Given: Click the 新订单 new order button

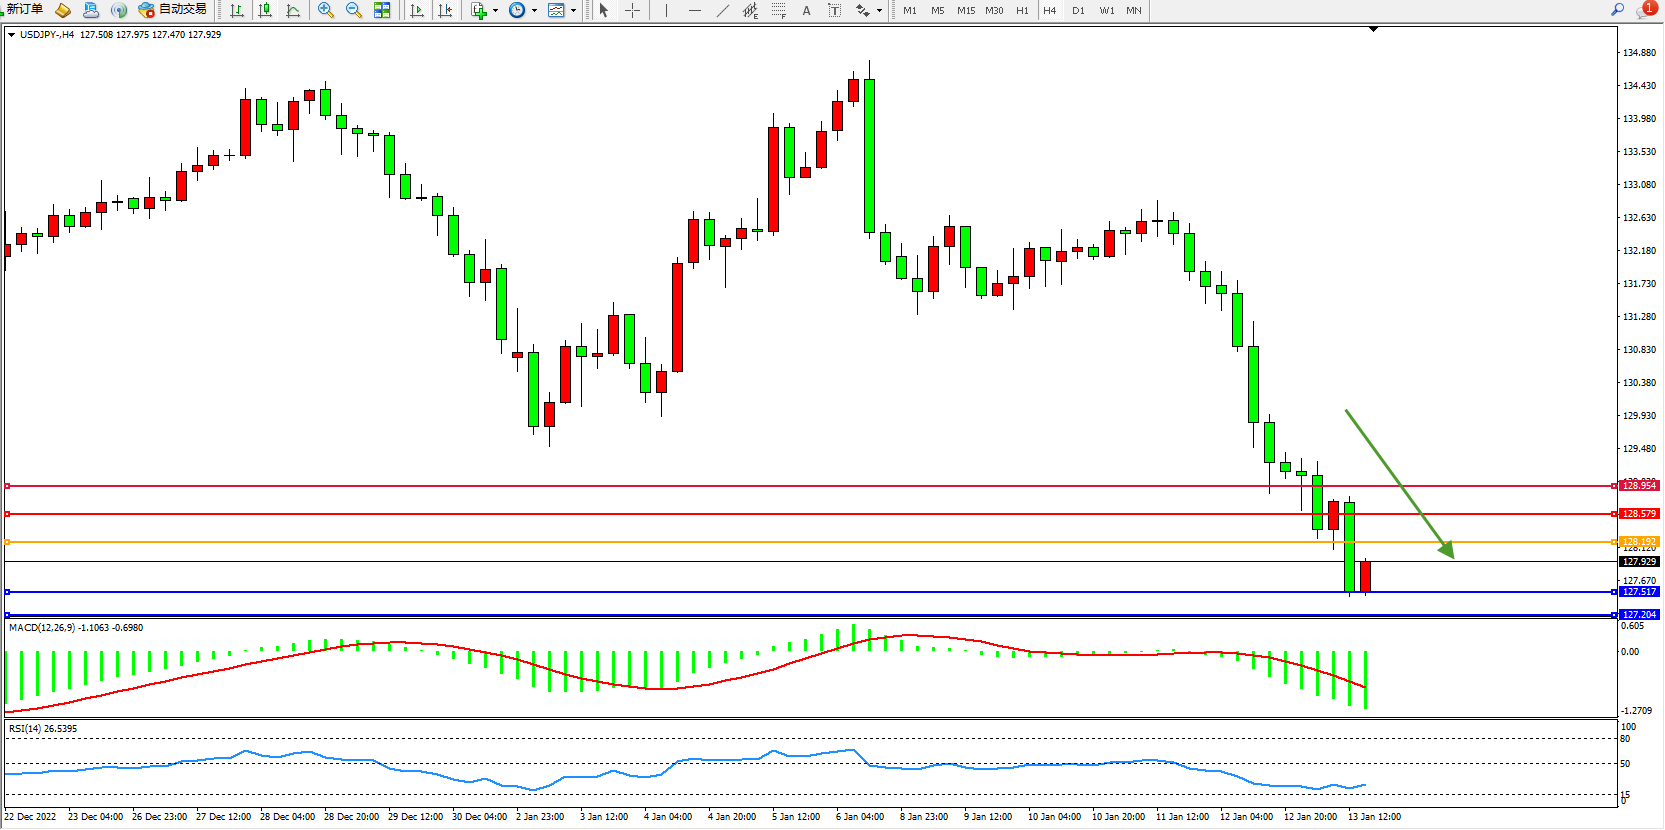Looking at the screenshot, I should click(x=25, y=9).
